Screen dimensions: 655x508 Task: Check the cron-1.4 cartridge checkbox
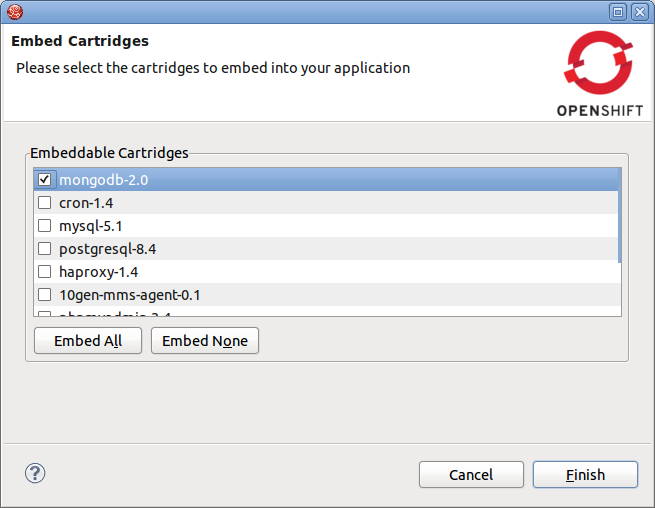(x=44, y=203)
